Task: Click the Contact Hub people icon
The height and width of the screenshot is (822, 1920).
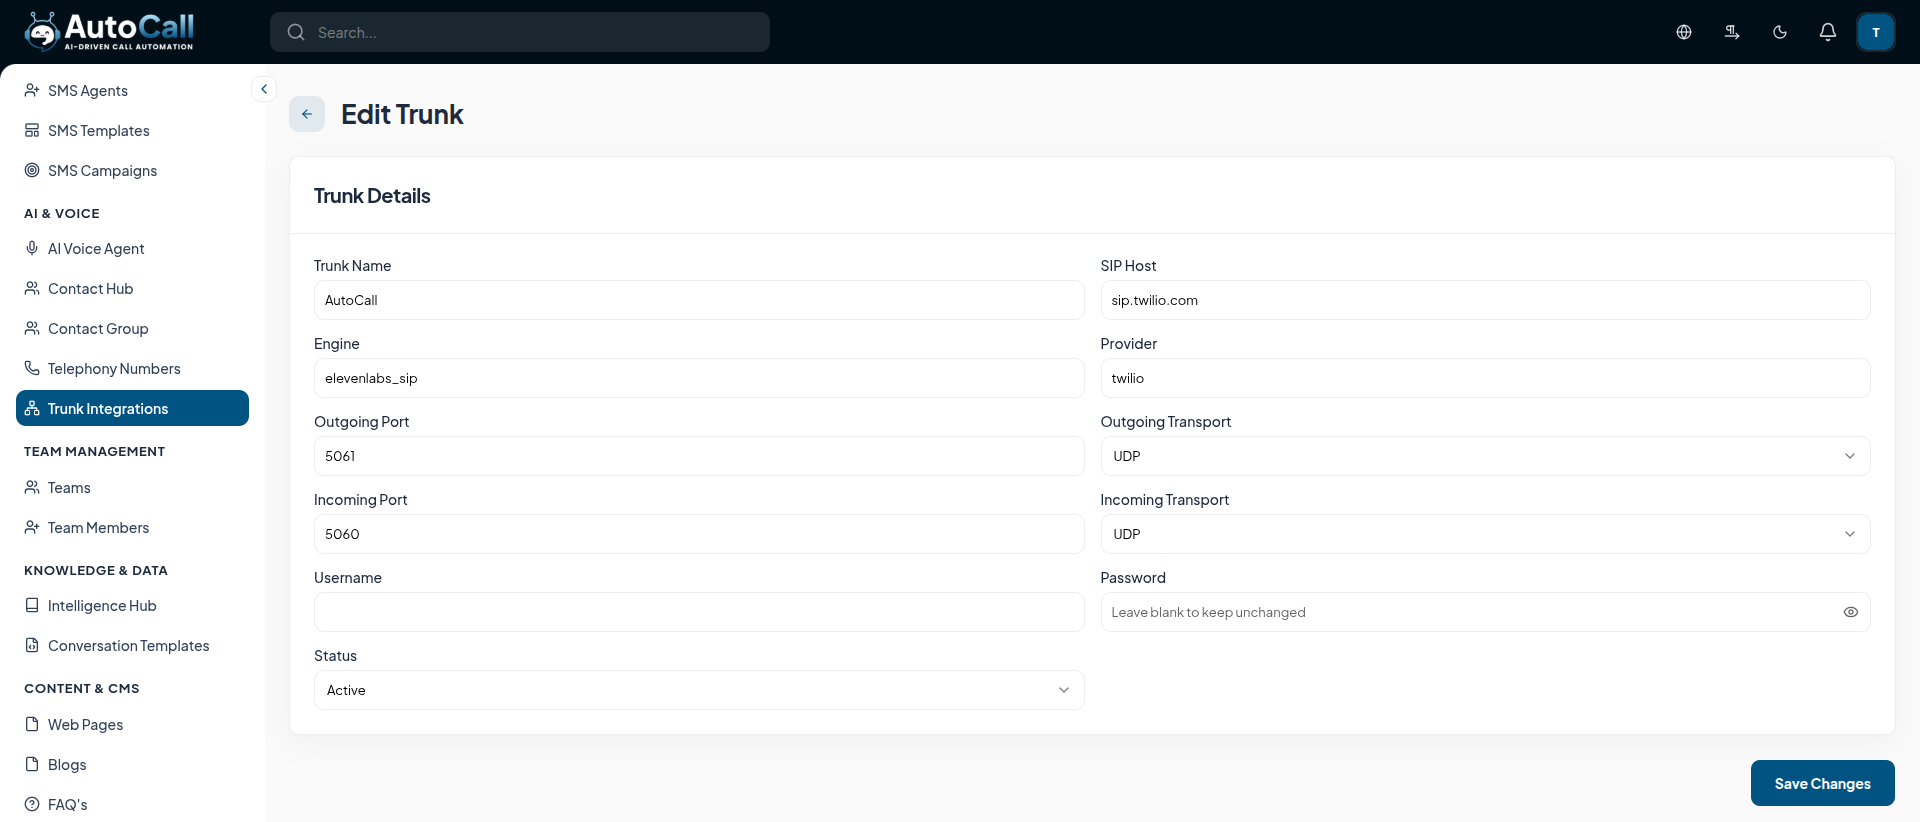Action: coord(32,288)
